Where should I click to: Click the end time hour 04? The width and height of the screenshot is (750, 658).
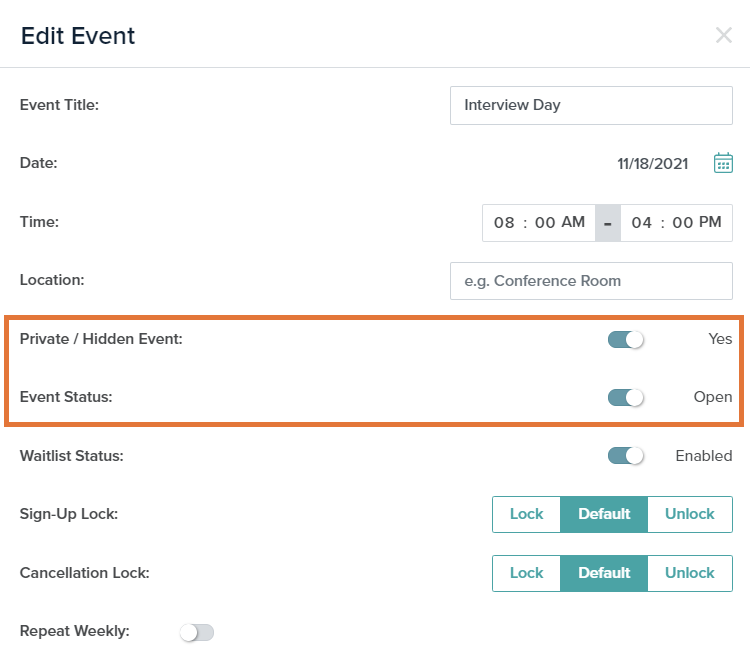641,223
